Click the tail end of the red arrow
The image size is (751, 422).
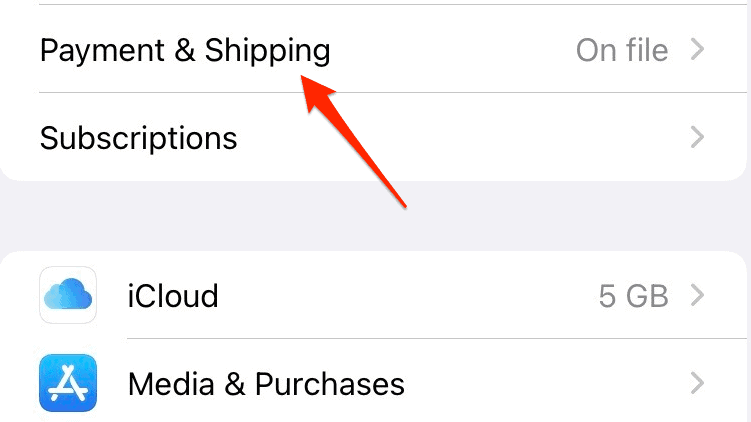click(x=402, y=204)
